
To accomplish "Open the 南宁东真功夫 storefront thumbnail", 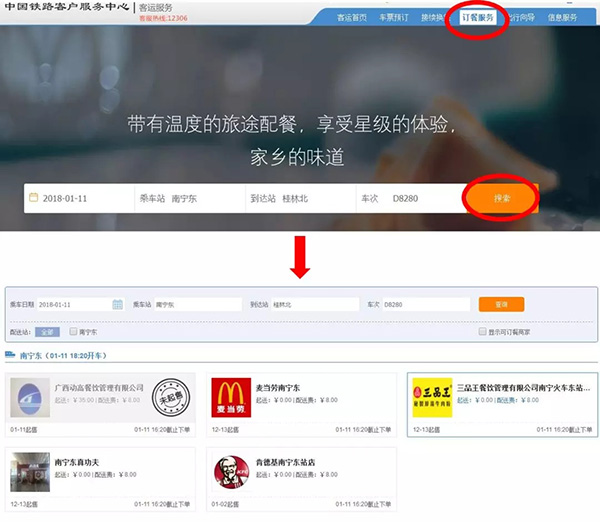I will (30, 472).
